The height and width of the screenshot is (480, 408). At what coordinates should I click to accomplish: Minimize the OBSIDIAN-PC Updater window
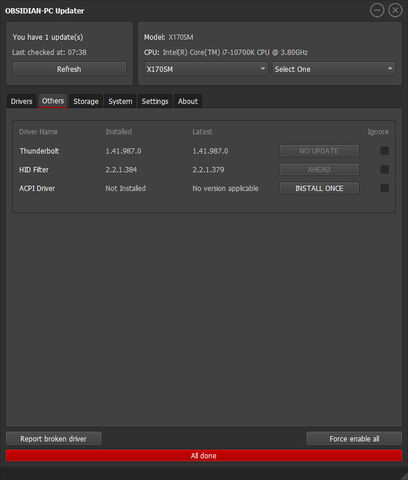point(377,11)
